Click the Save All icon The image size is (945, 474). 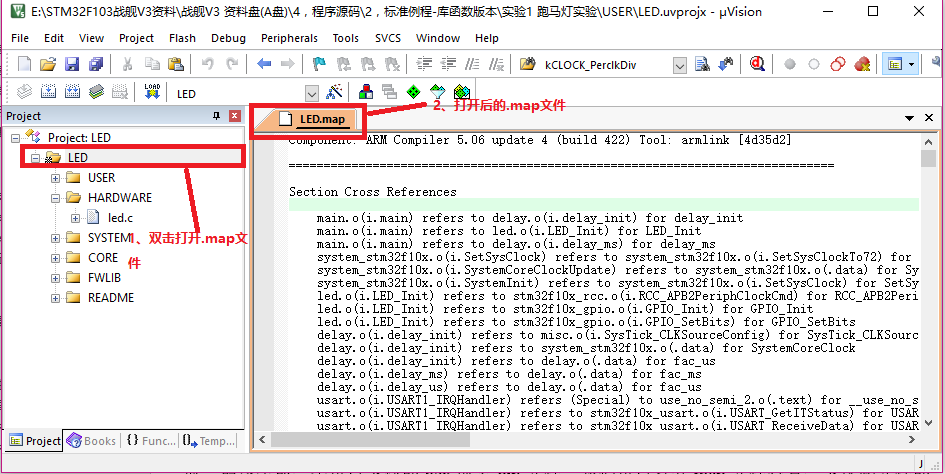(96, 64)
